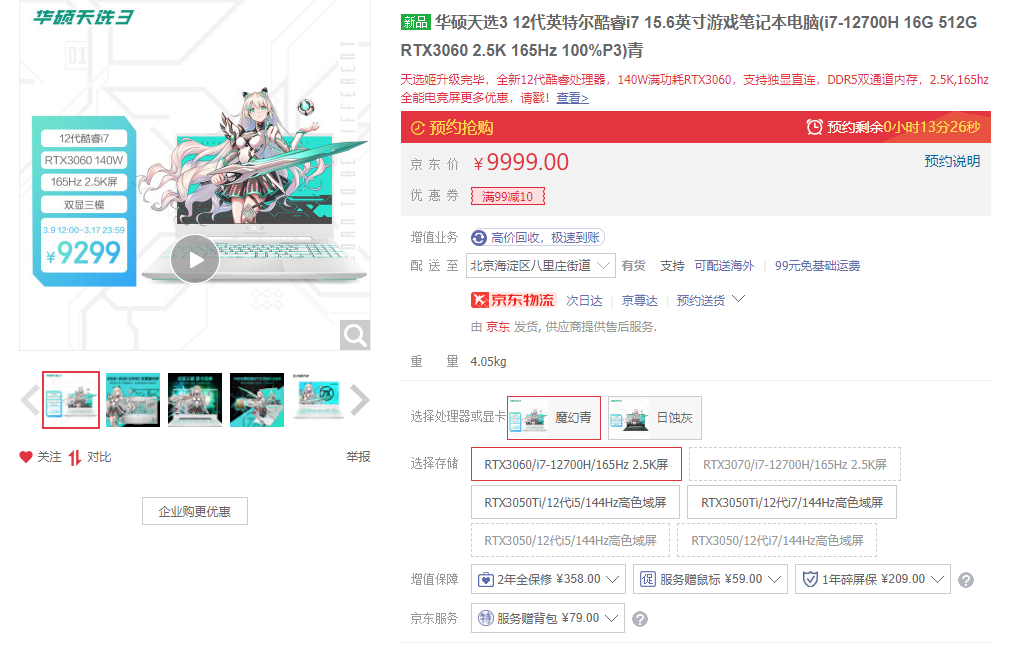This screenshot has height=648, width=1010.
Task: Play the product video on main image
Action: click(x=193, y=261)
